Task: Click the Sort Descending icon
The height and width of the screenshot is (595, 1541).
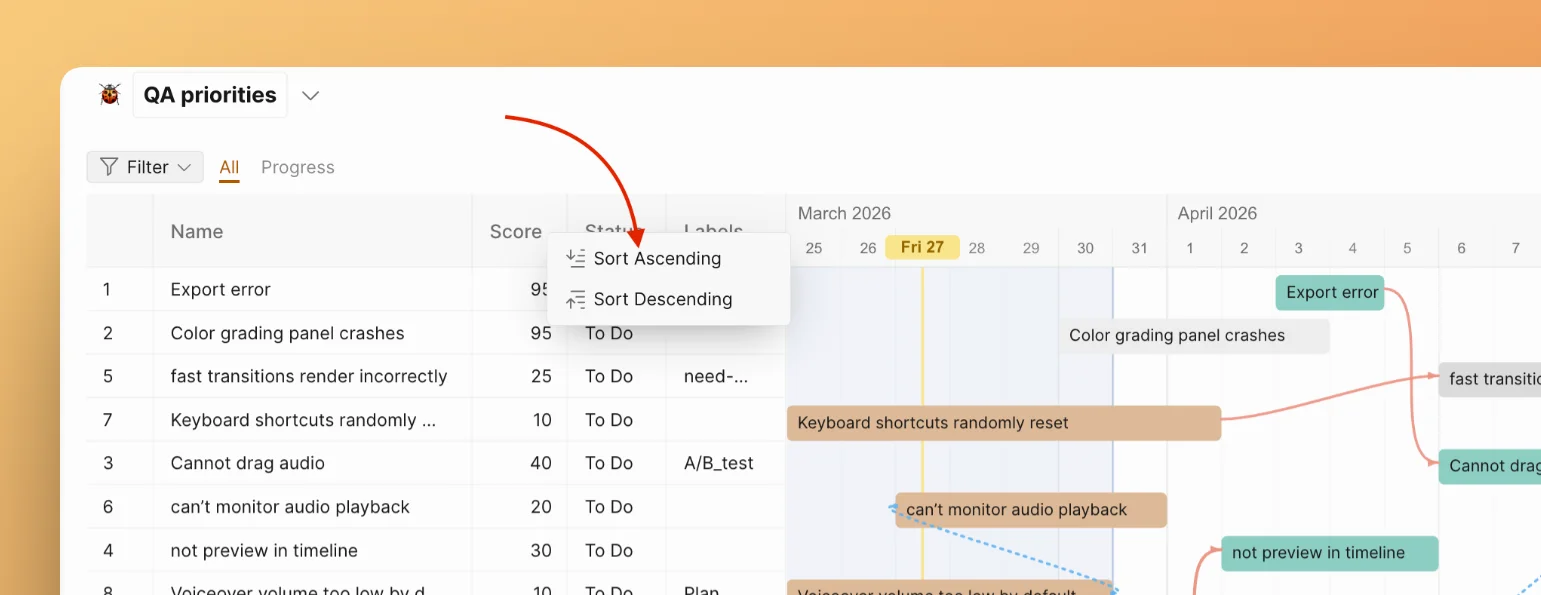Action: 575,299
